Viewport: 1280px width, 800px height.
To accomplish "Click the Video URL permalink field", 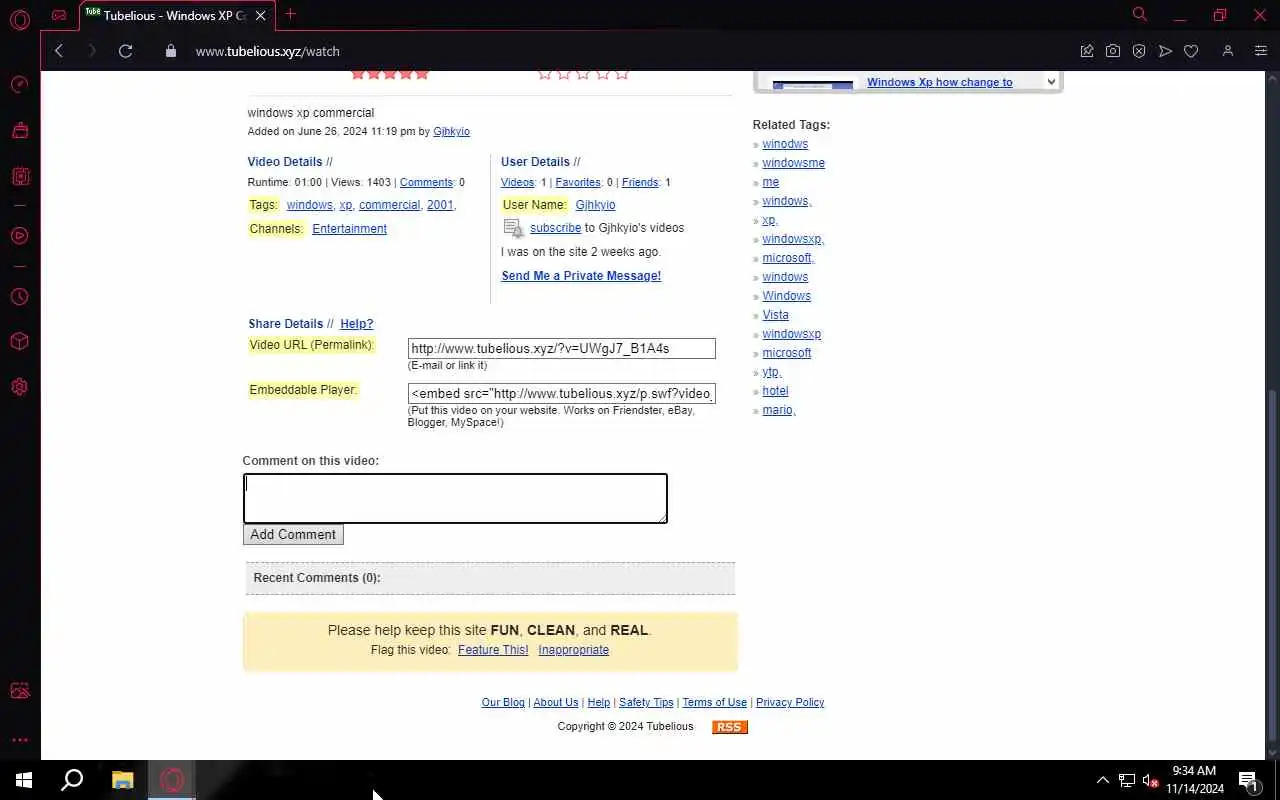I will pos(562,349).
